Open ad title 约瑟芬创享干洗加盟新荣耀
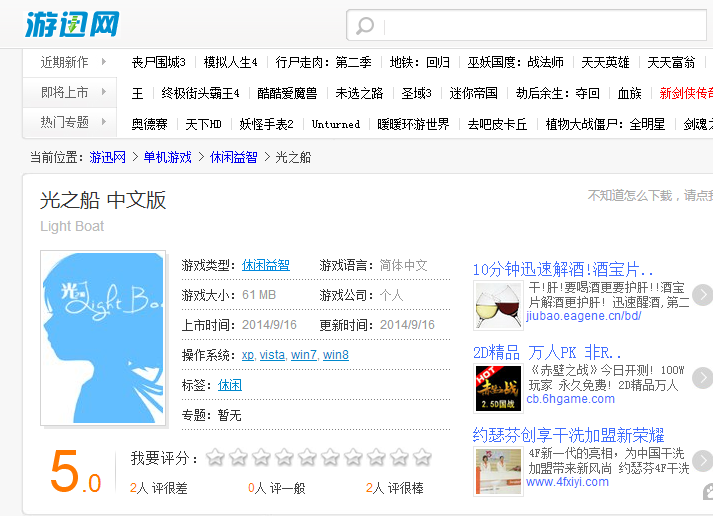713x516 pixels. 568,435
